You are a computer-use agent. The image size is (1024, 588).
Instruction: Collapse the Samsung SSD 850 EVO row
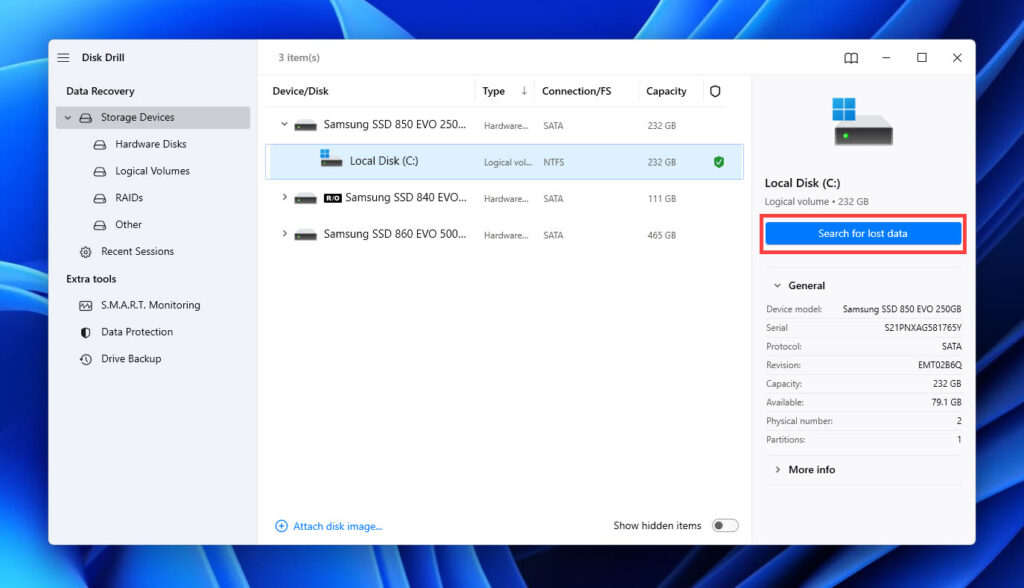[283, 125]
